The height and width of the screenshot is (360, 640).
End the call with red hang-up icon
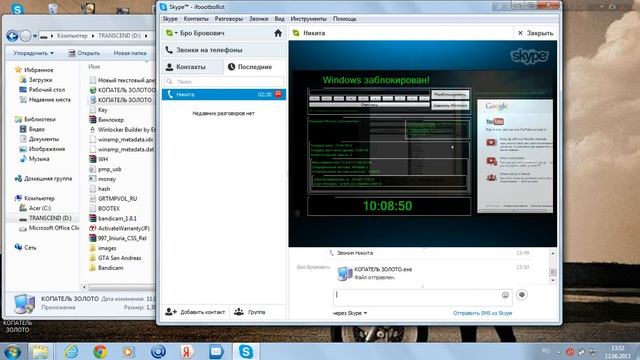click(278, 94)
